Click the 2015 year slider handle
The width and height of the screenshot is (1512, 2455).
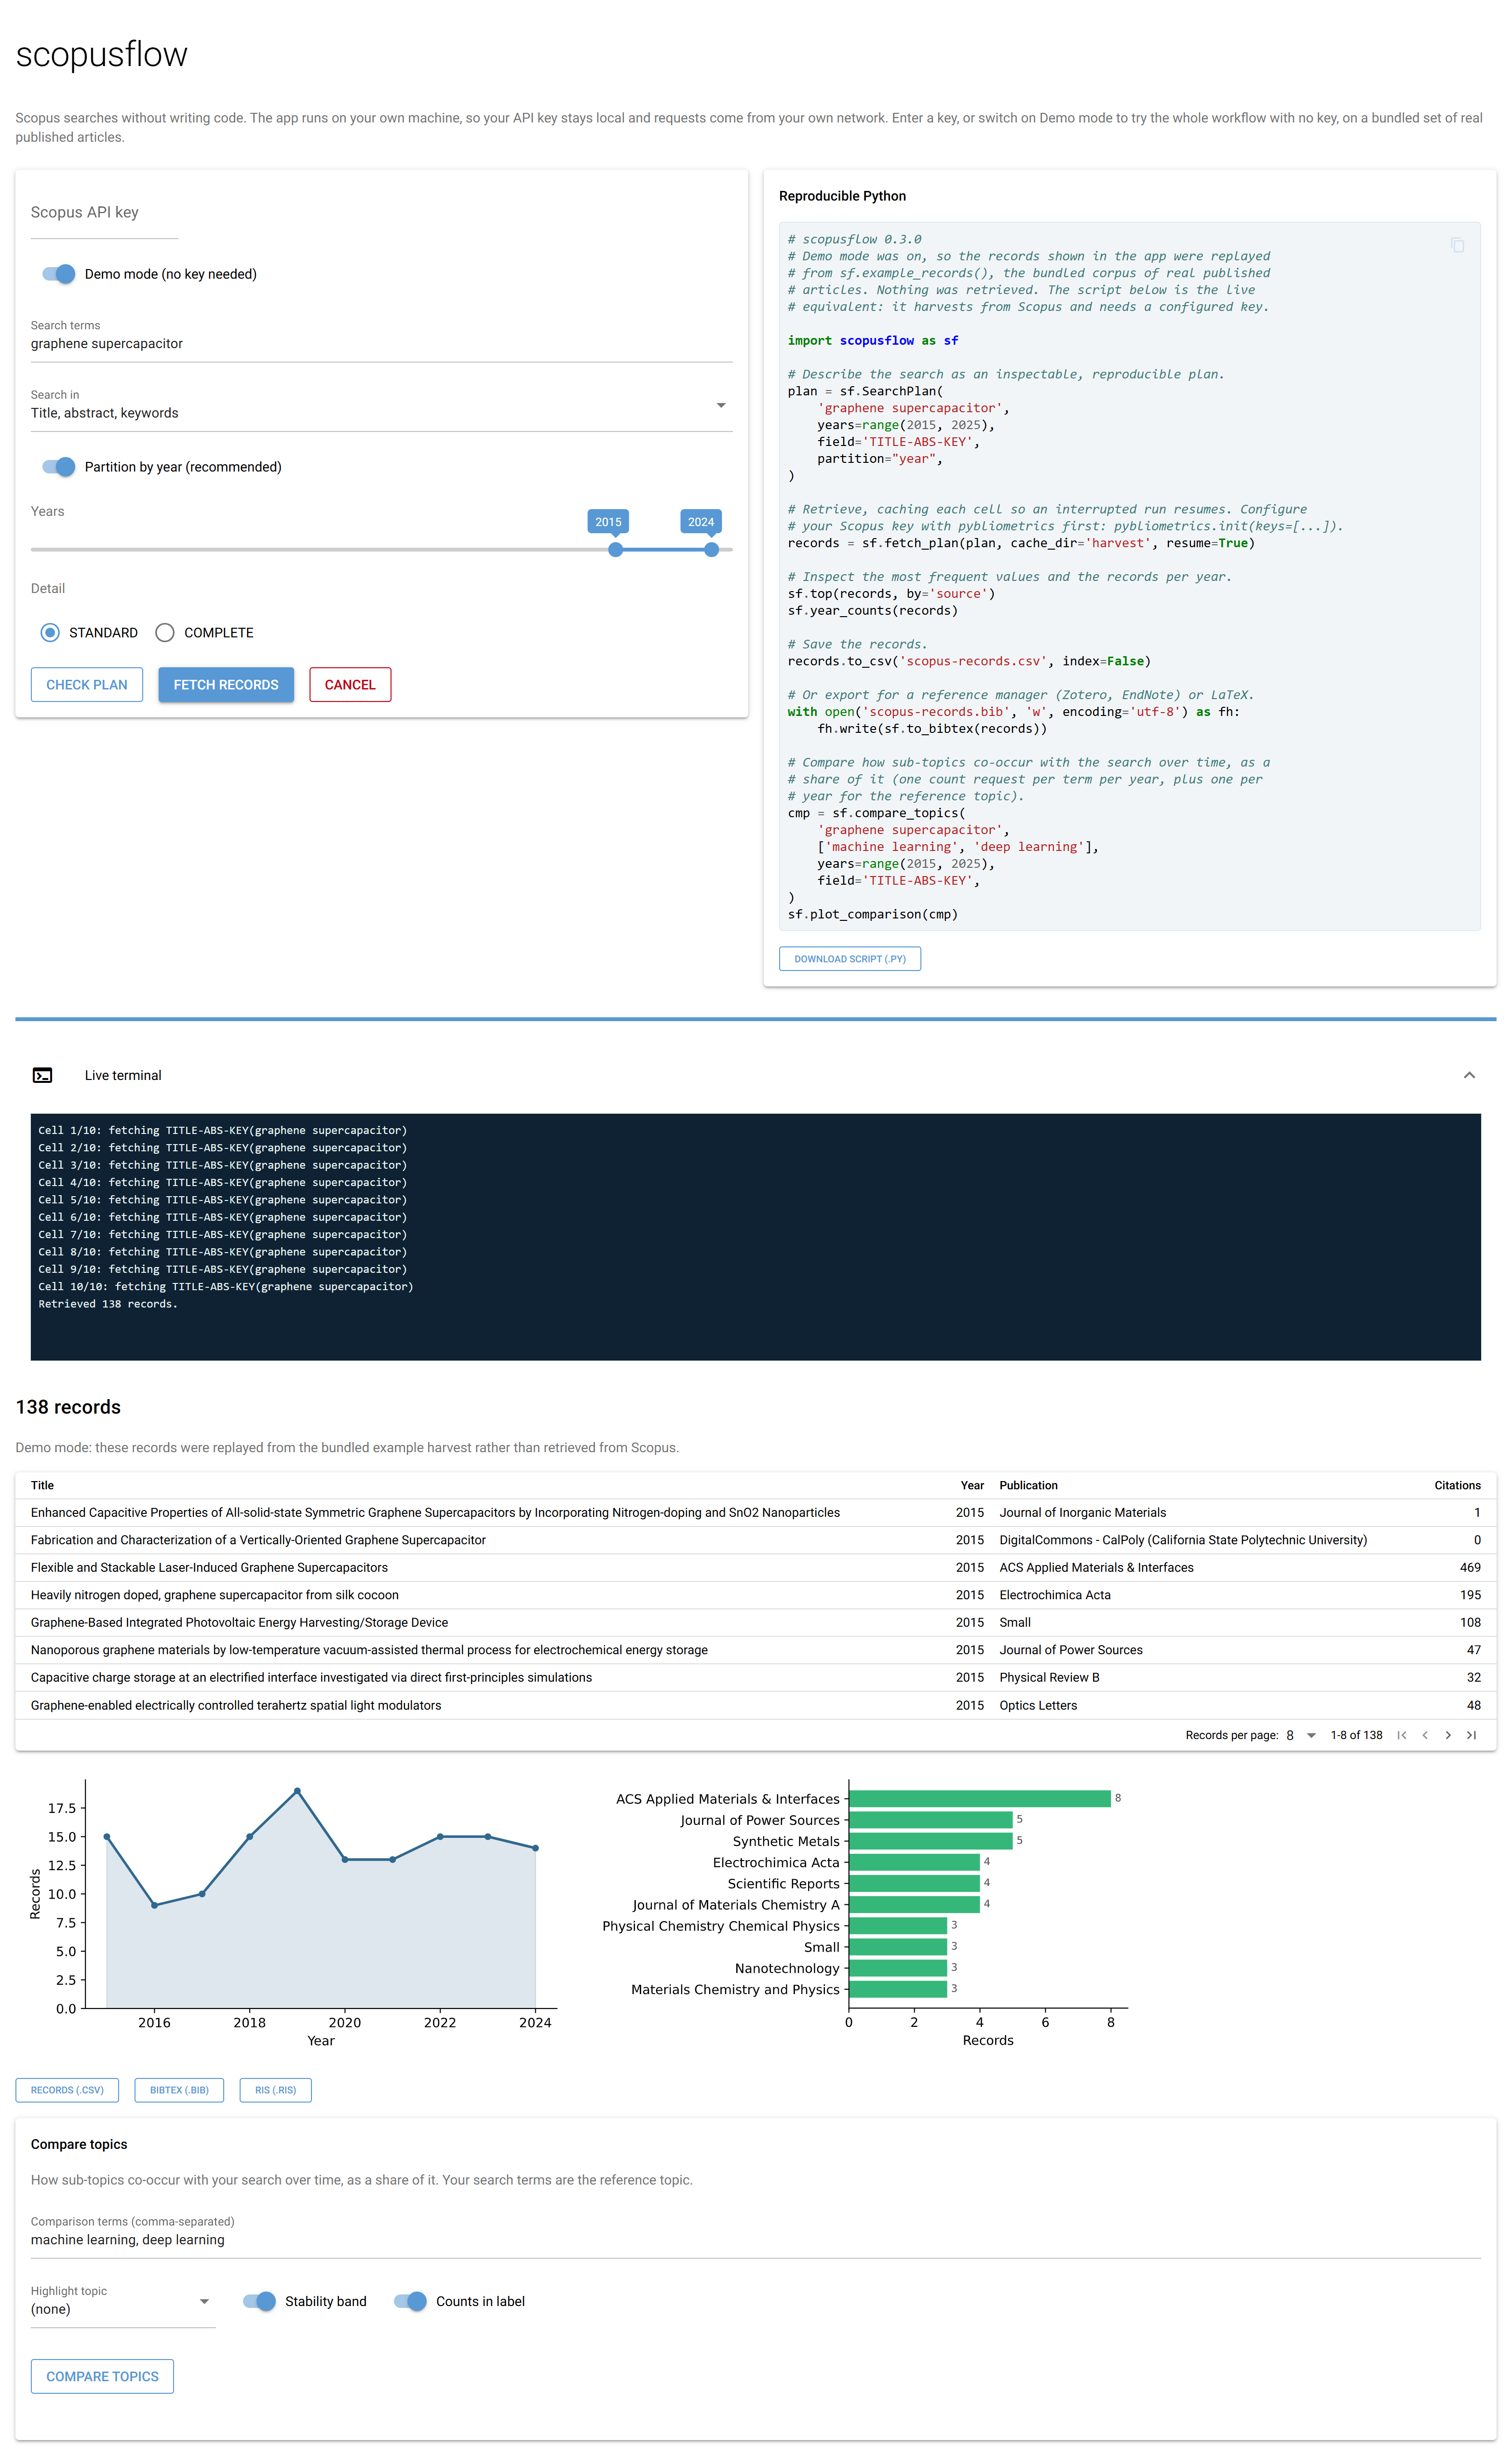click(616, 549)
